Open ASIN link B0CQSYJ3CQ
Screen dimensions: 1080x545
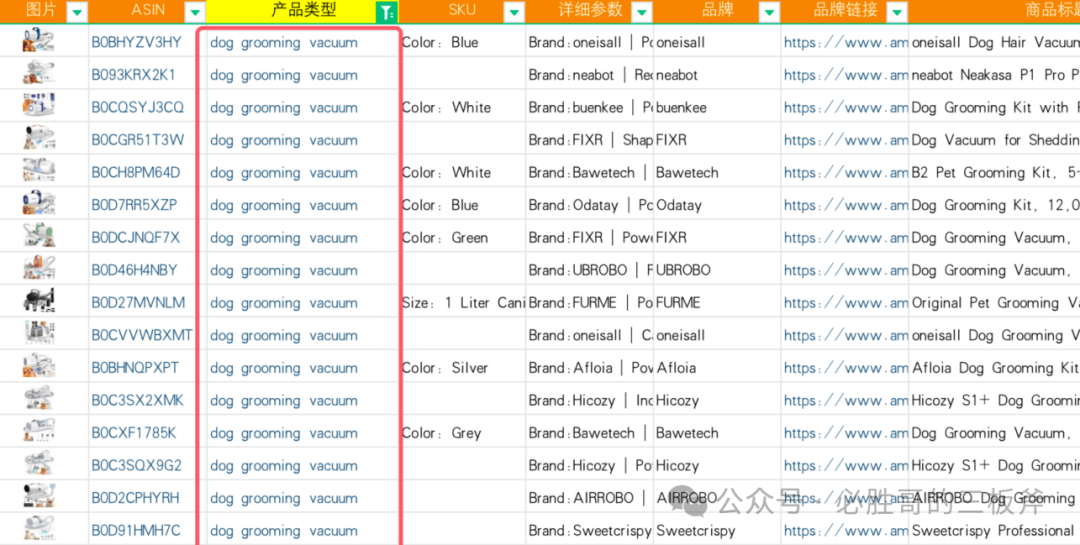point(137,107)
